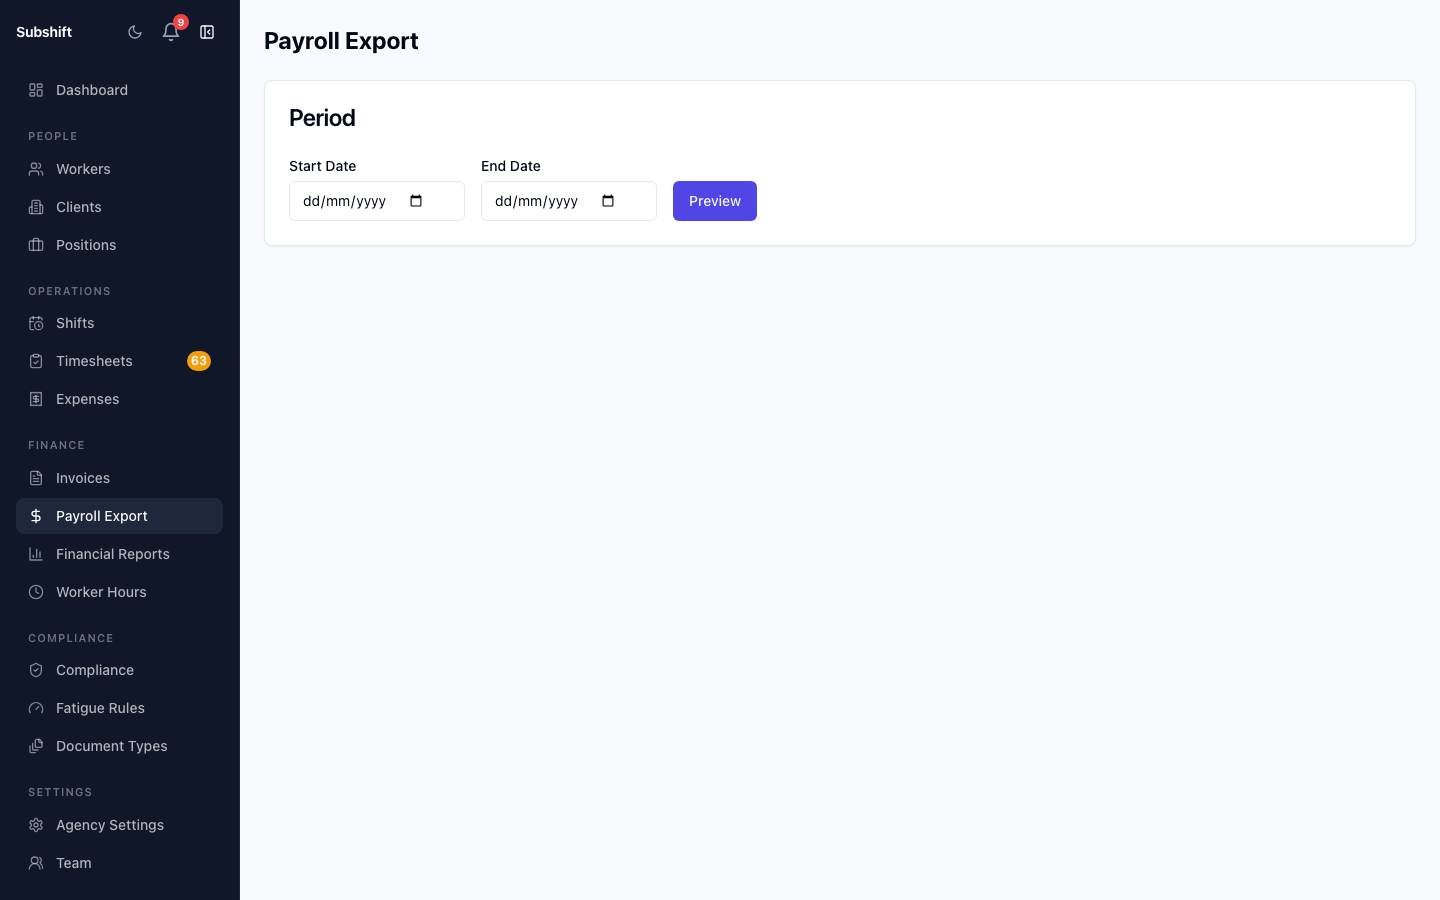
Task: Click the Clients building icon
Action: click(36, 207)
